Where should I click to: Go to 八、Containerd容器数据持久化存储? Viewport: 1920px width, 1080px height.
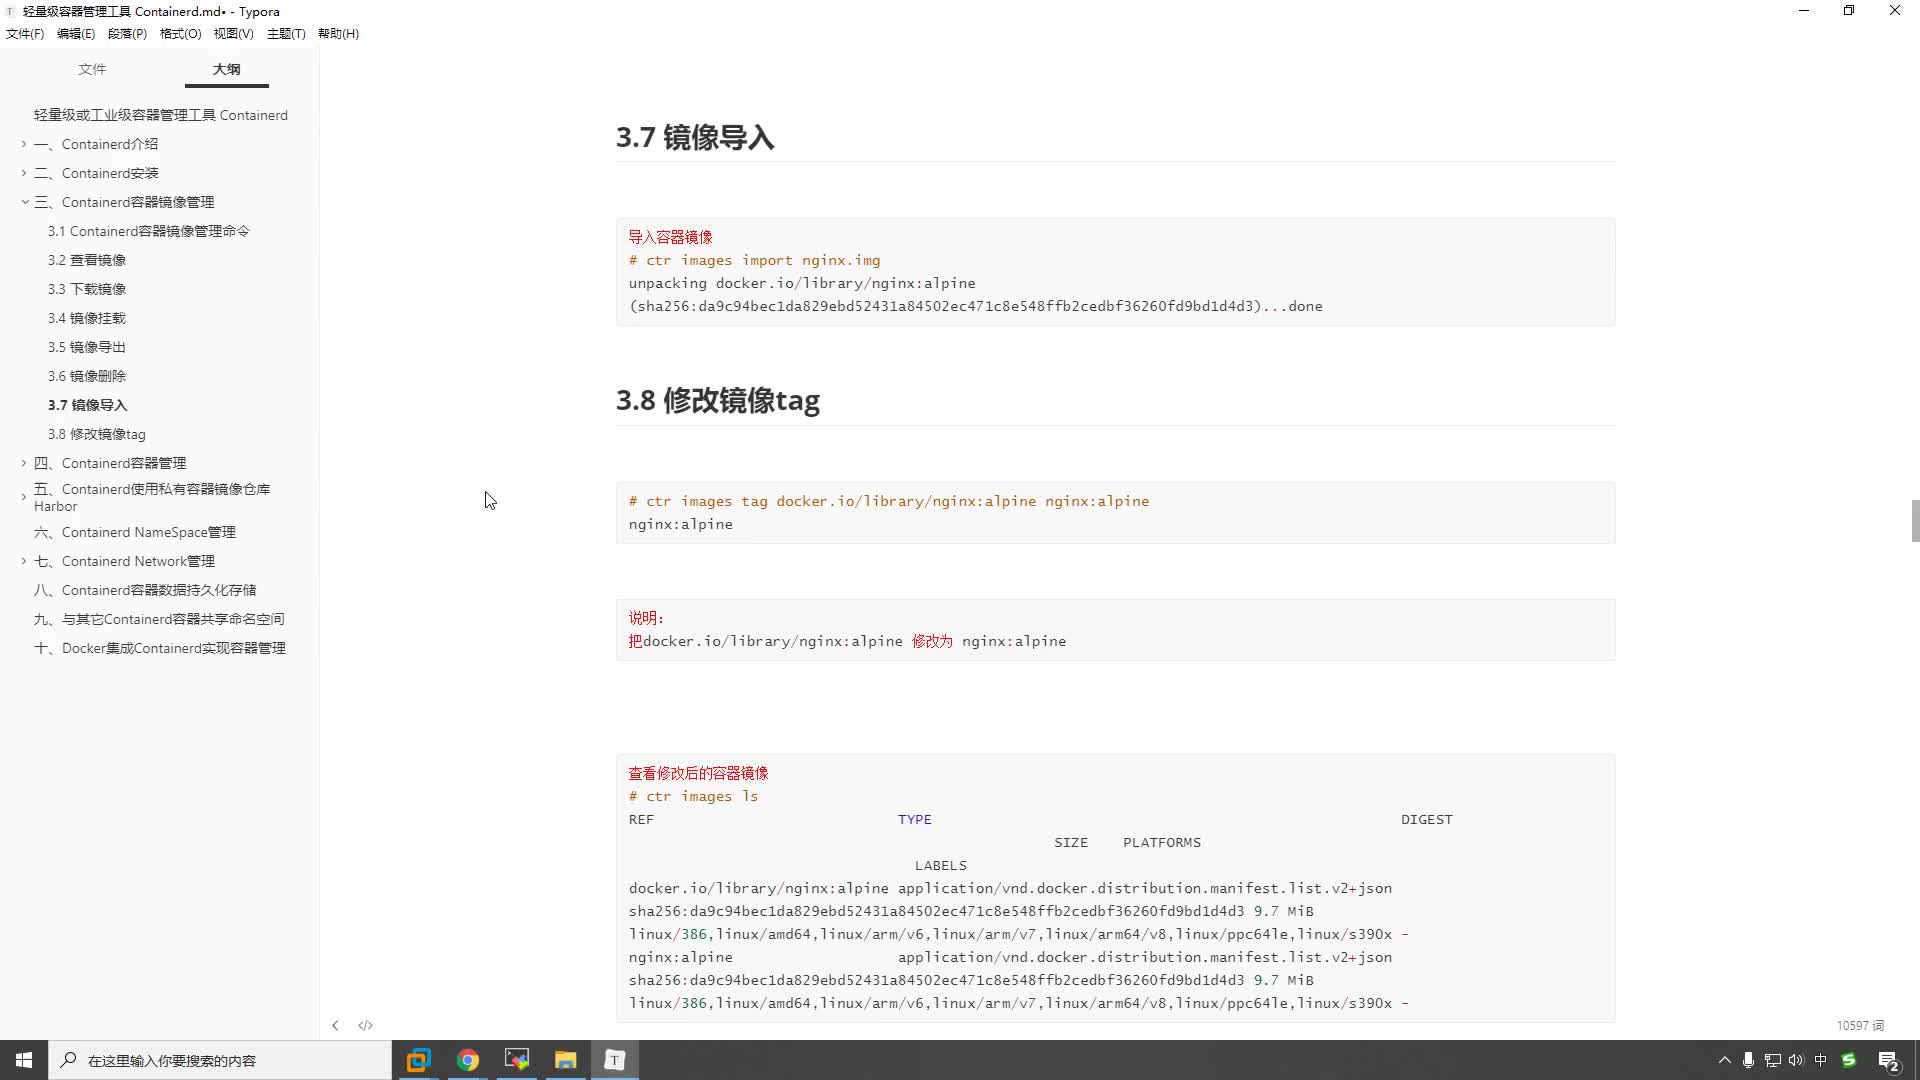pyautogui.click(x=145, y=590)
